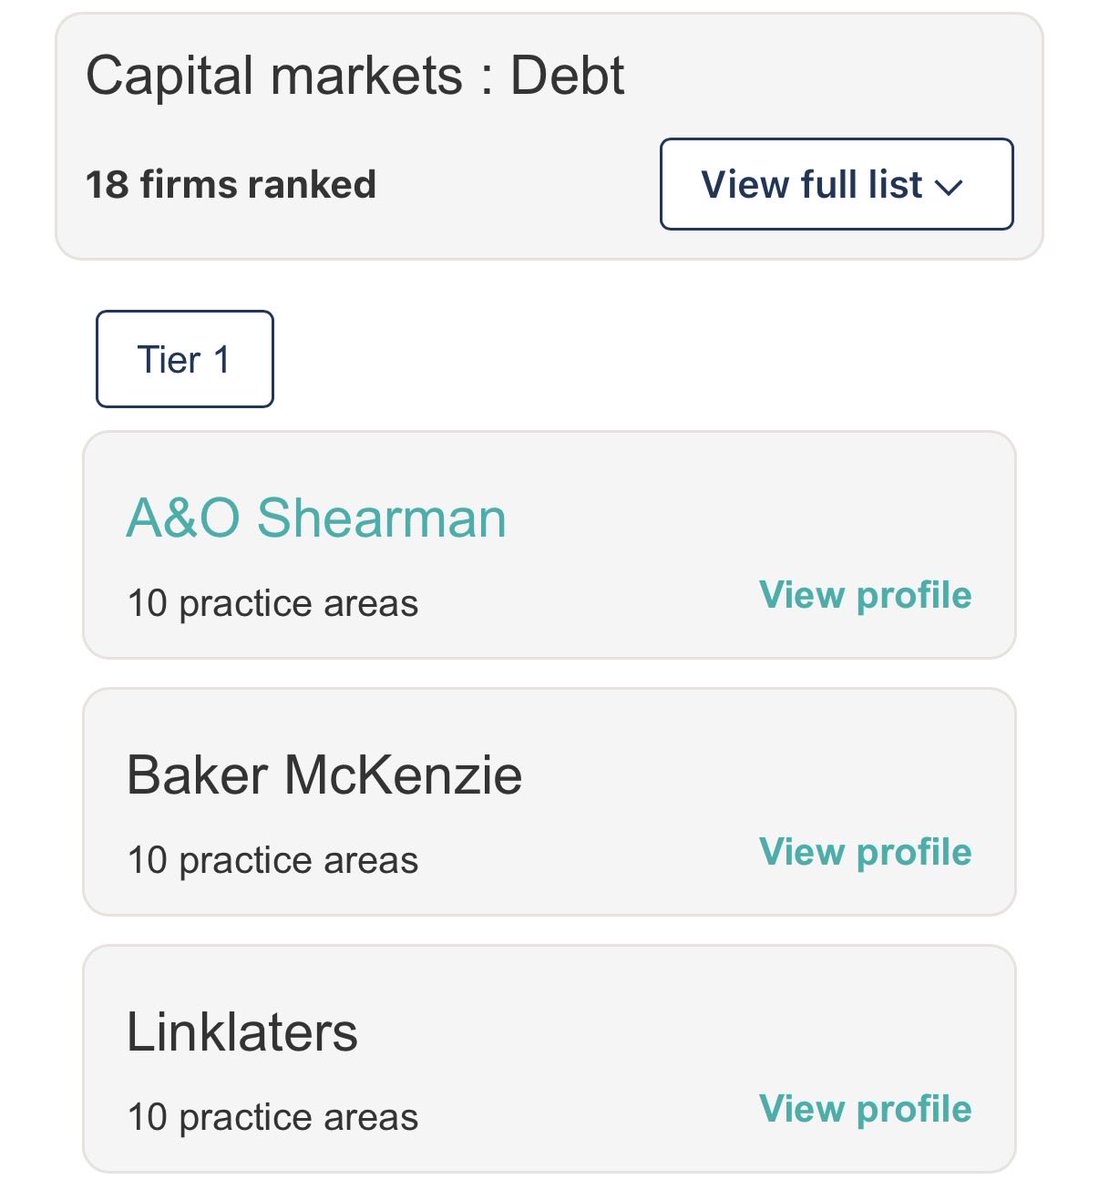View profile for Baker McKenzie

point(865,851)
